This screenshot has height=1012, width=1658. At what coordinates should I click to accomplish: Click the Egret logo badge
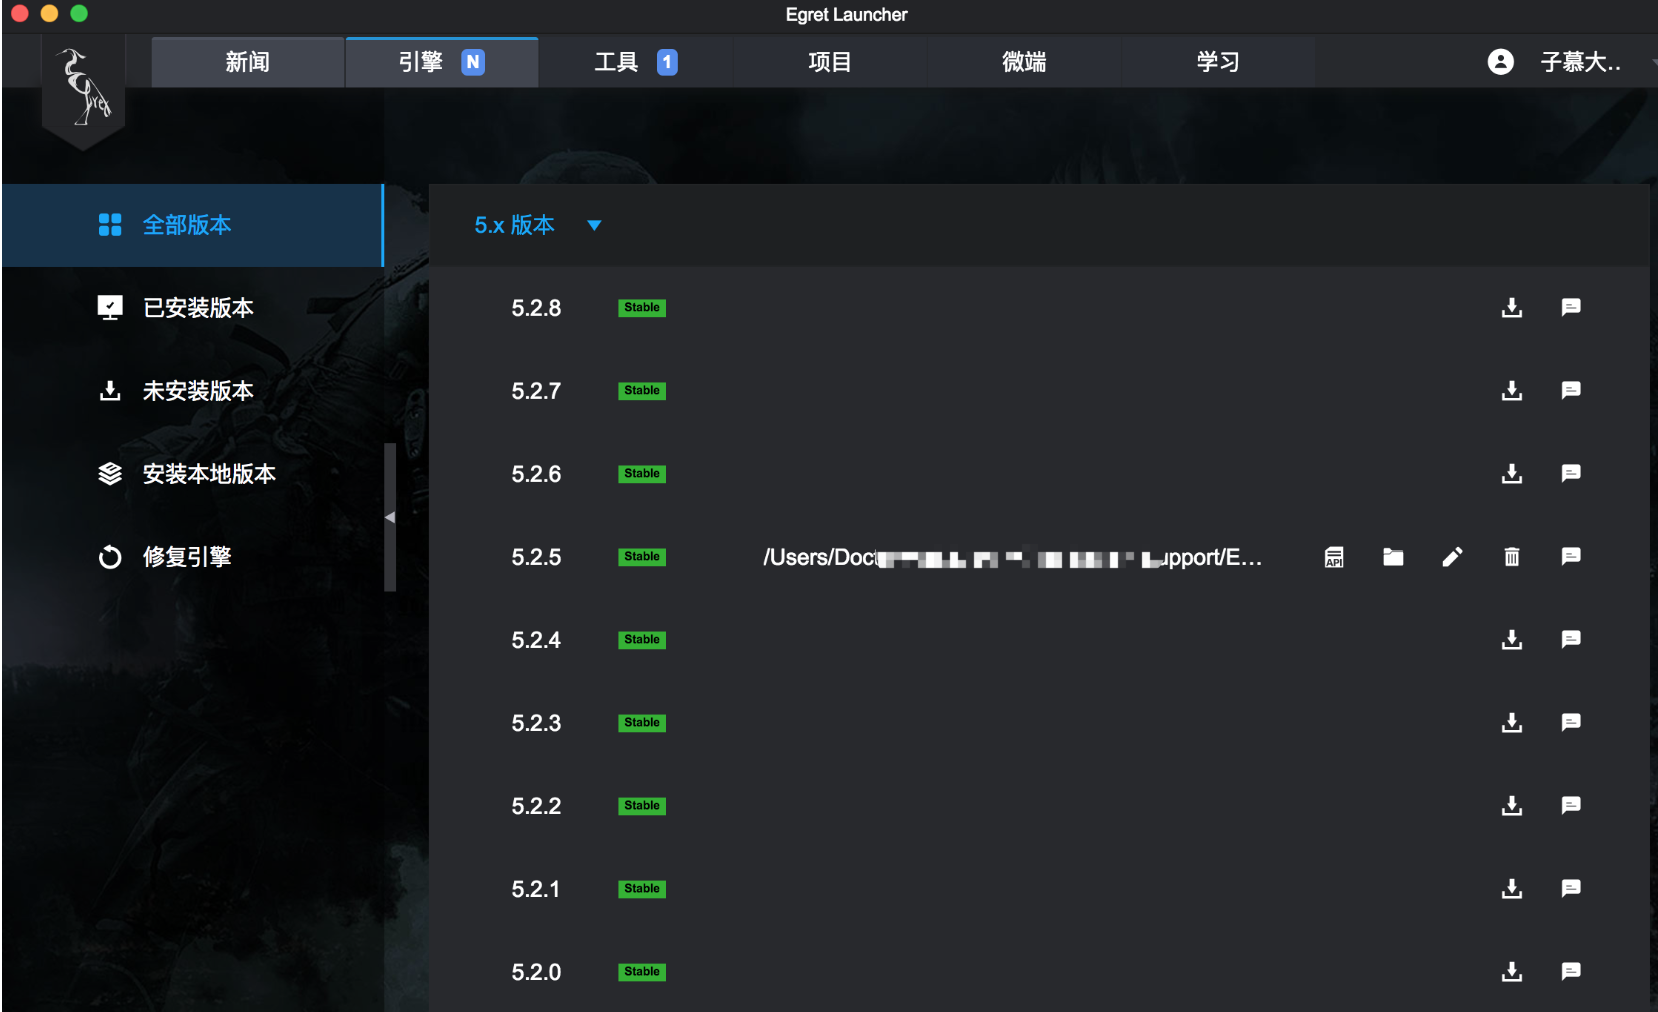tap(84, 92)
